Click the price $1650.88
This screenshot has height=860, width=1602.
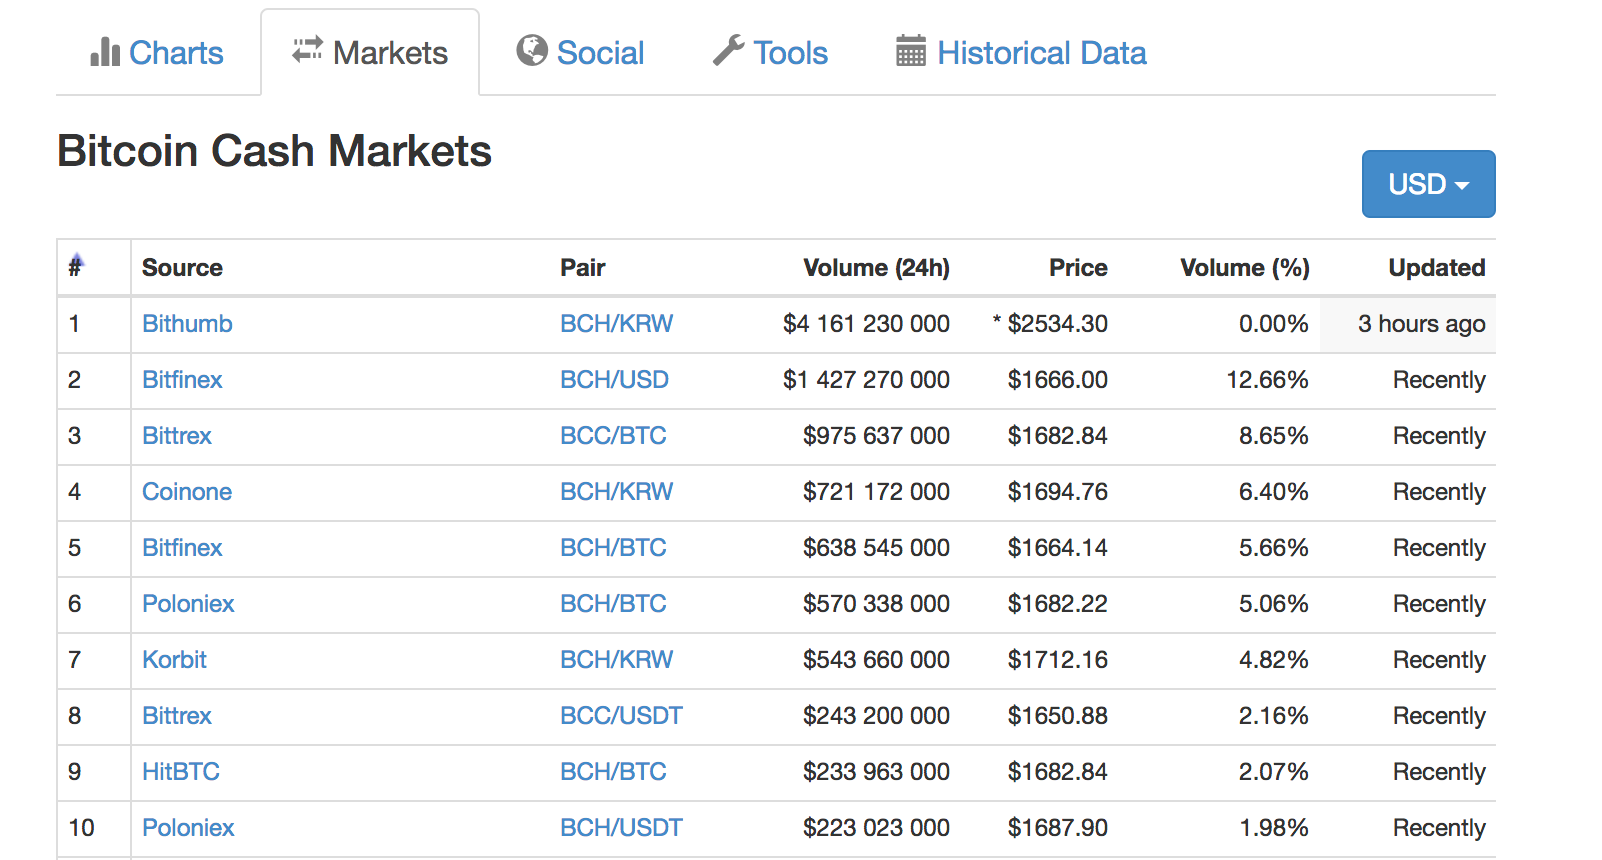click(1058, 716)
